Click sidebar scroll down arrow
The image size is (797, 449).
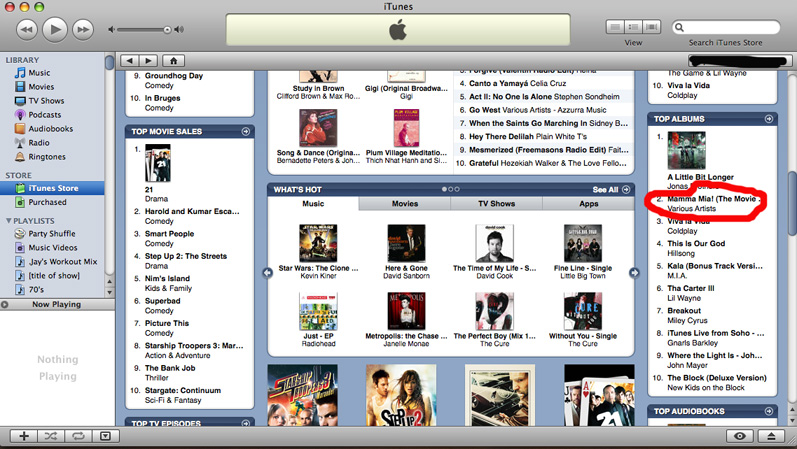coord(109,292)
